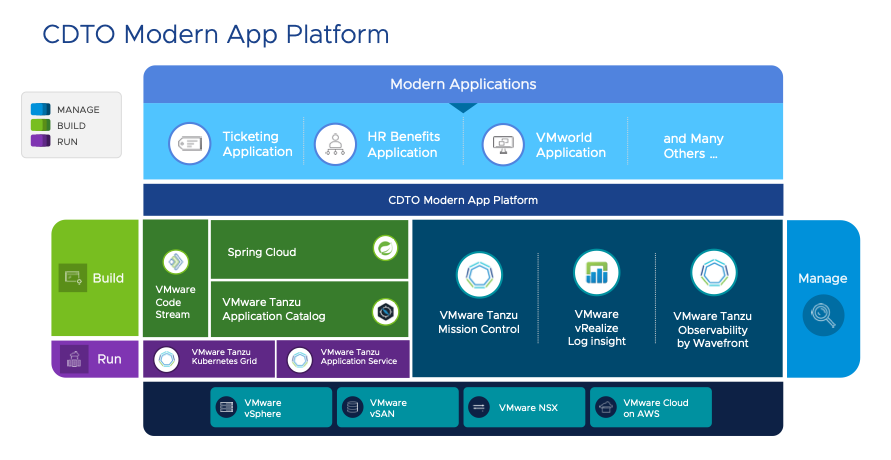Image resolution: width=891 pixels, height=460 pixels.
Task: Click the VMware vSAN database icon
Action: click(352, 407)
